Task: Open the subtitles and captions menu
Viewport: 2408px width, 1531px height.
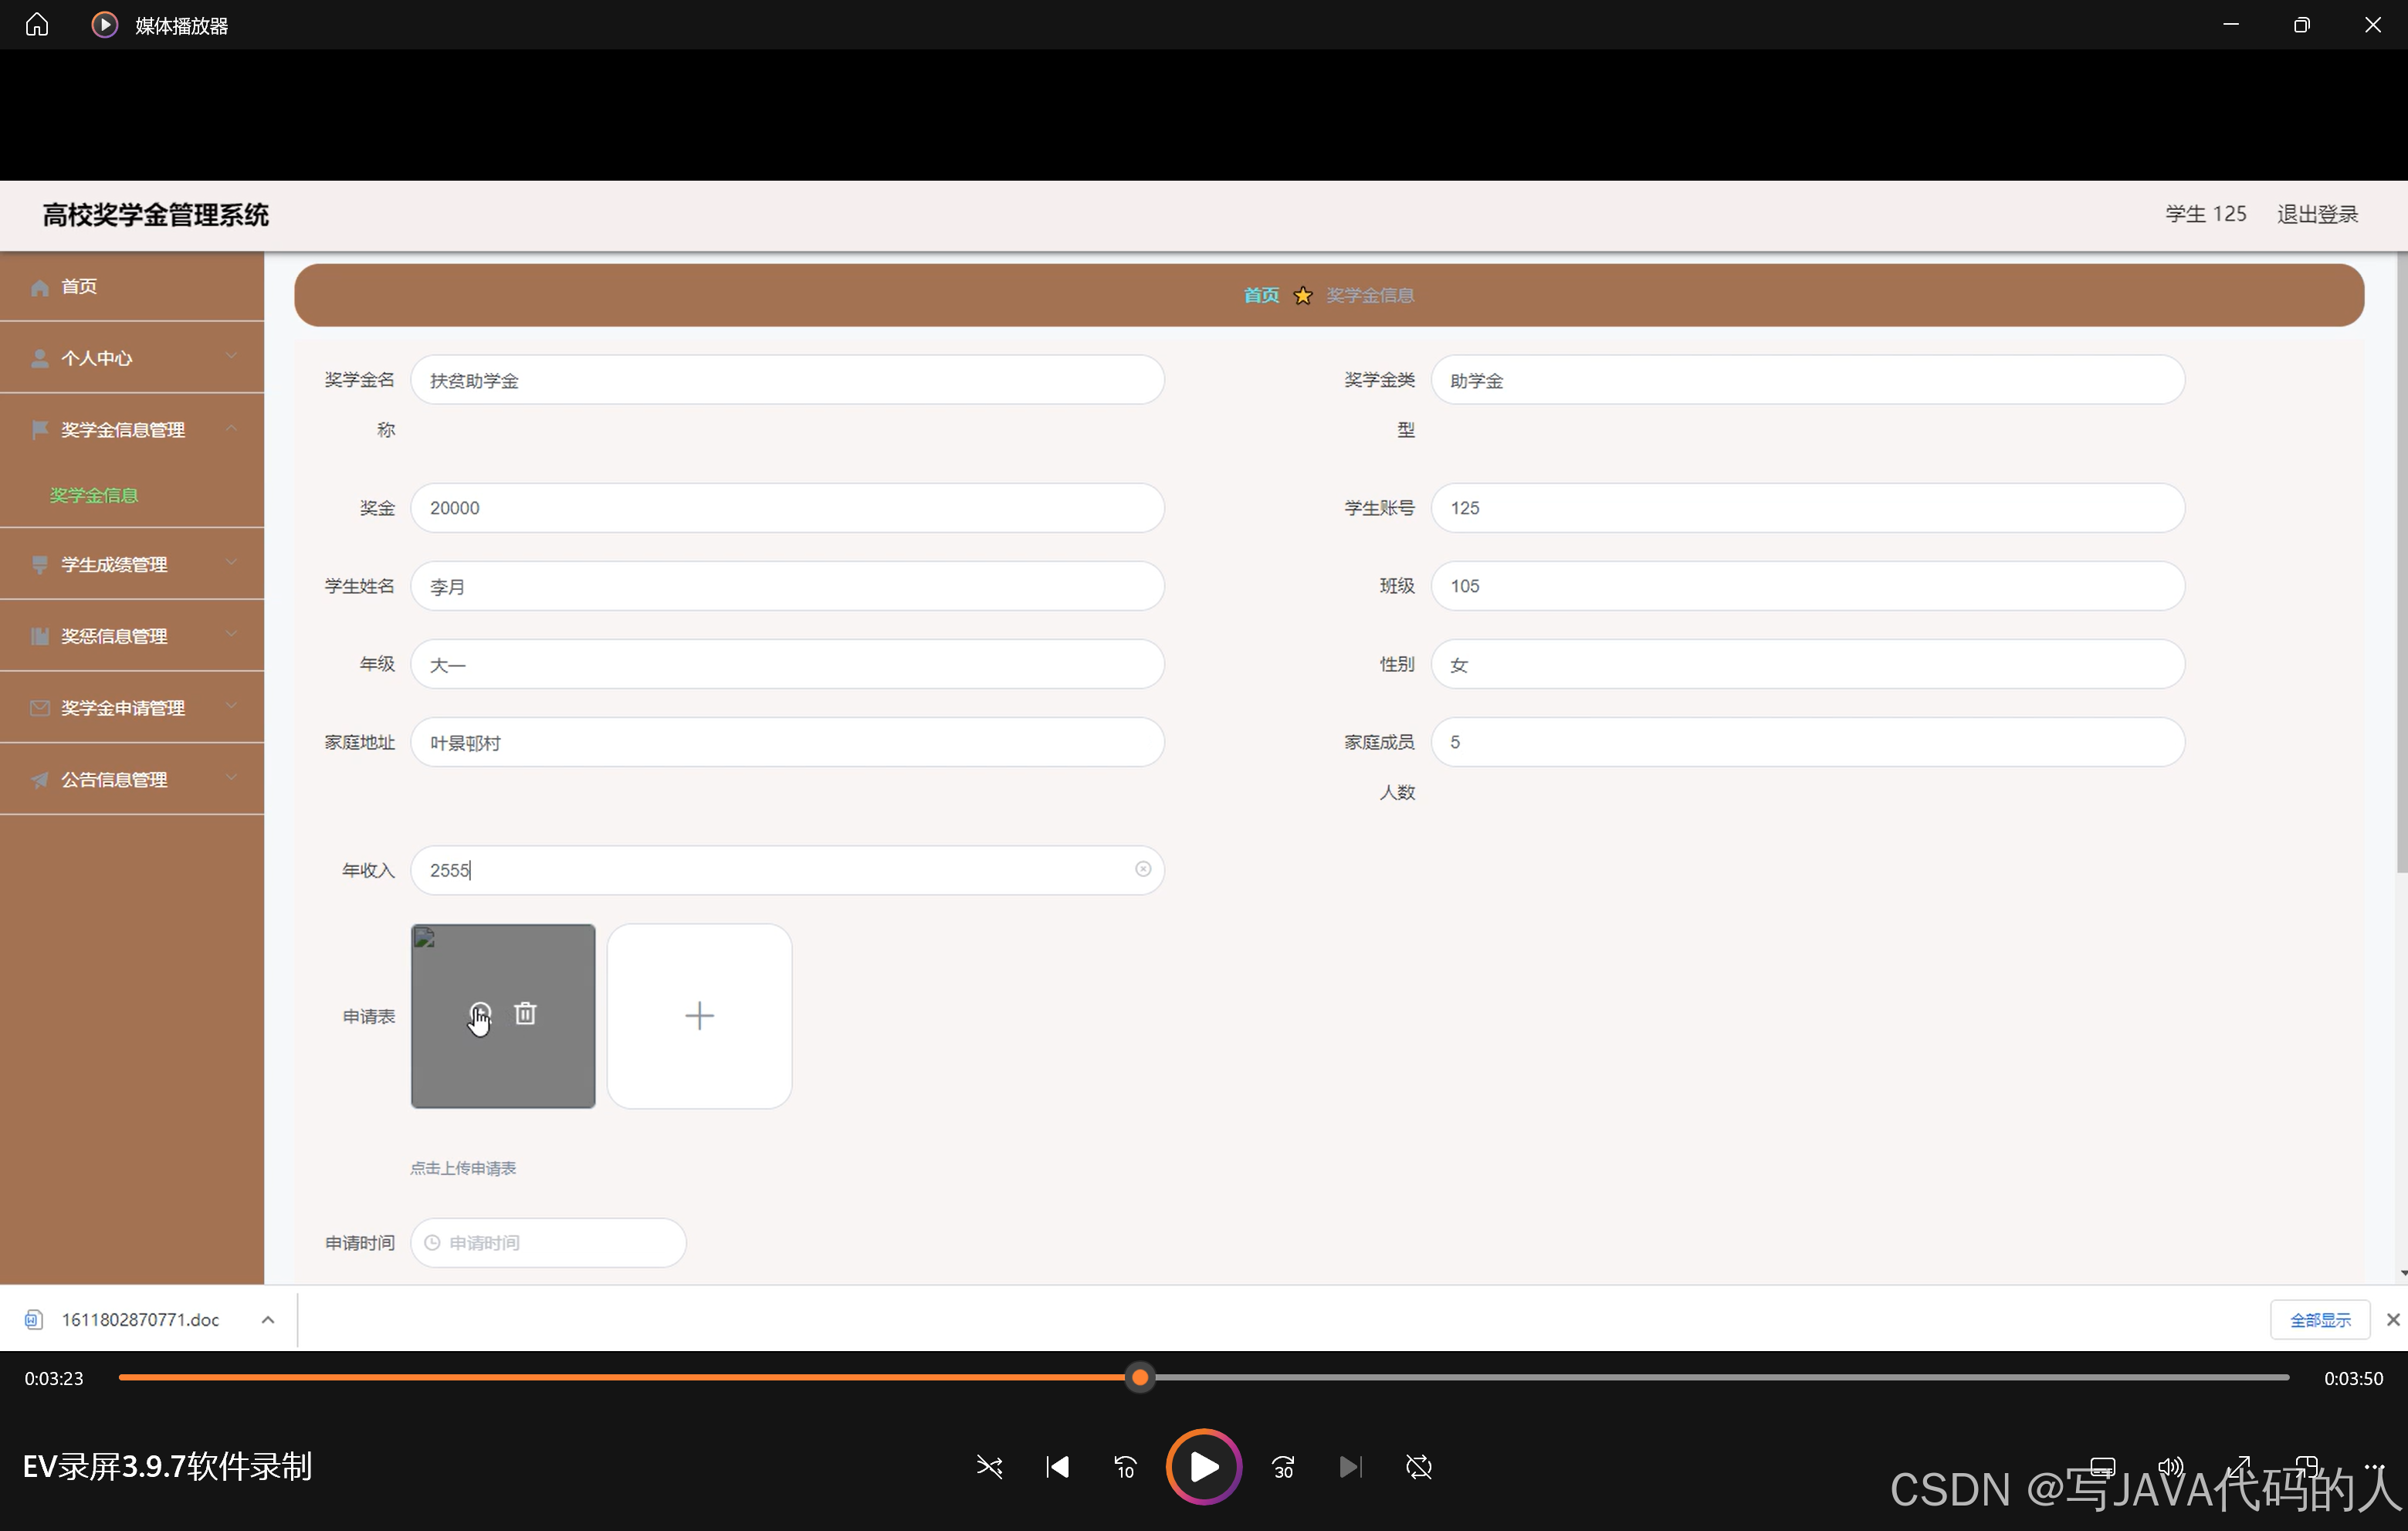Action: point(2103,1467)
